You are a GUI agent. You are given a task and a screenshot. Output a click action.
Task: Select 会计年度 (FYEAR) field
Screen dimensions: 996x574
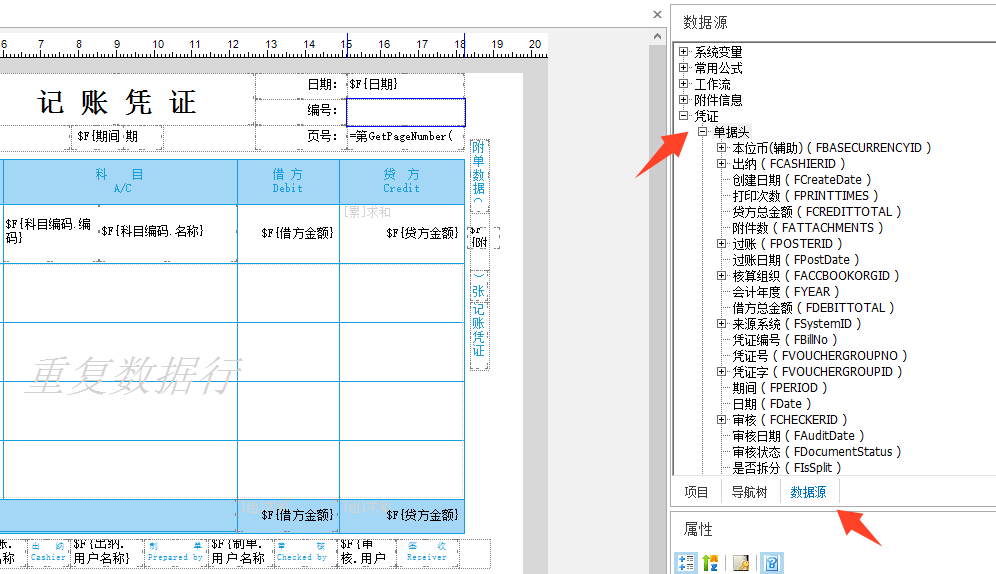click(786, 291)
